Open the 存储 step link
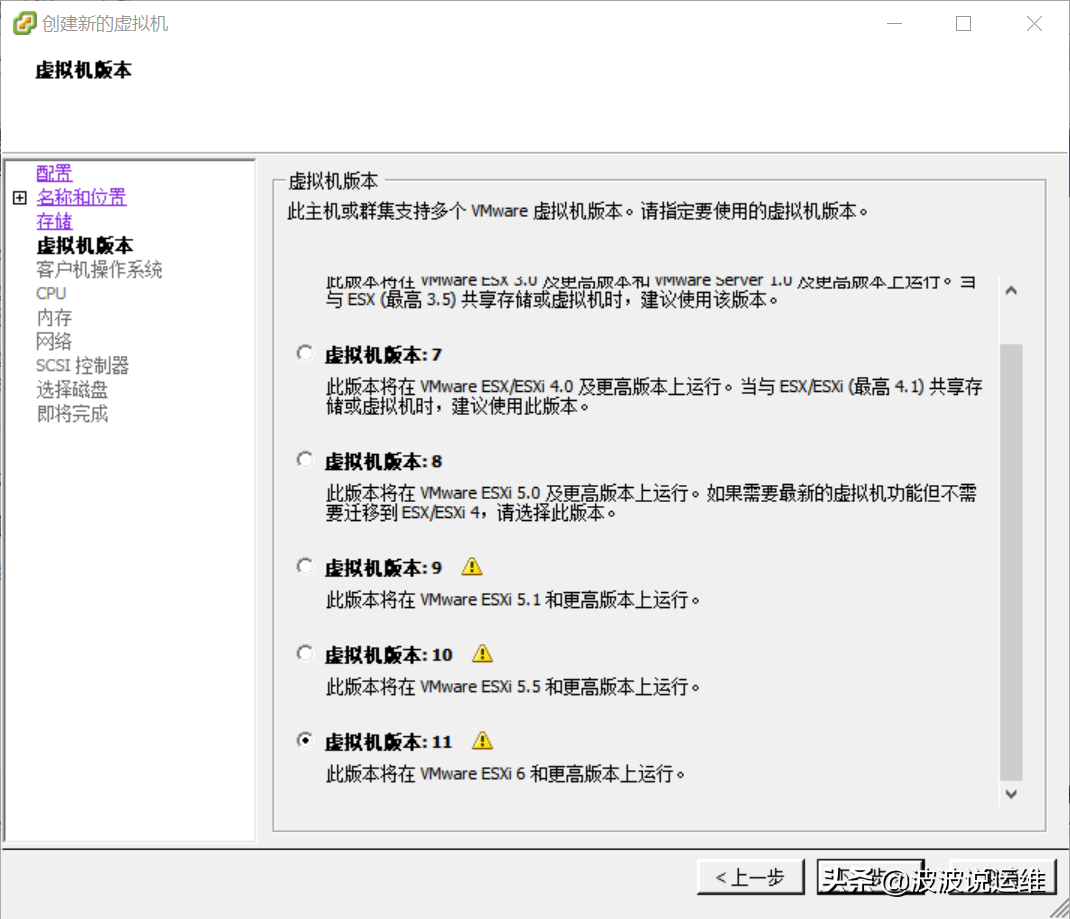Image resolution: width=1070 pixels, height=919 pixels. [x=54, y=221]
